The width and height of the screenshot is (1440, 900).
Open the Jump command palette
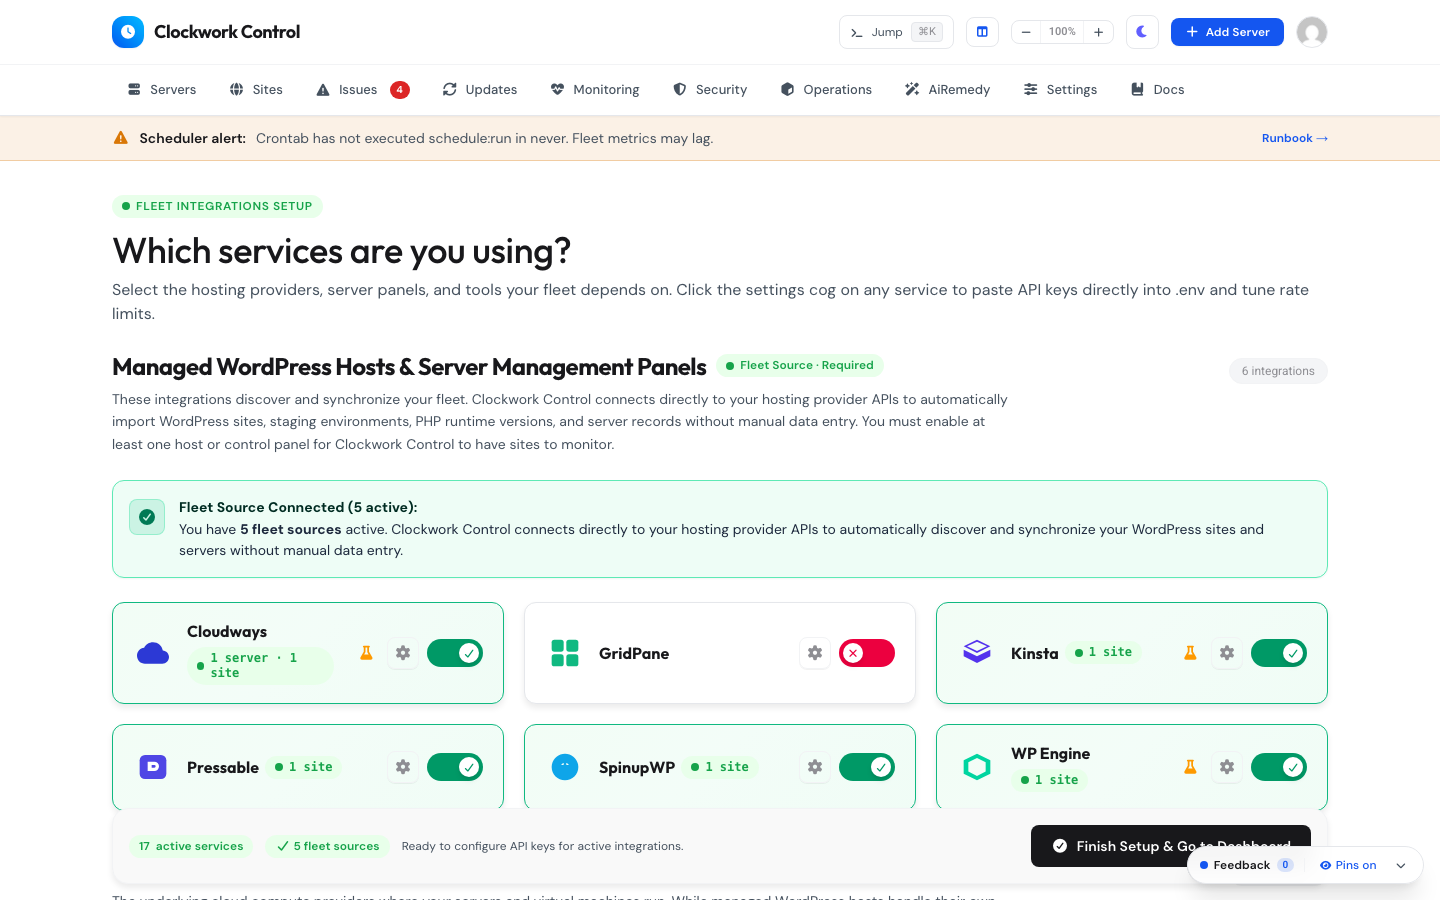pos(896,32)
